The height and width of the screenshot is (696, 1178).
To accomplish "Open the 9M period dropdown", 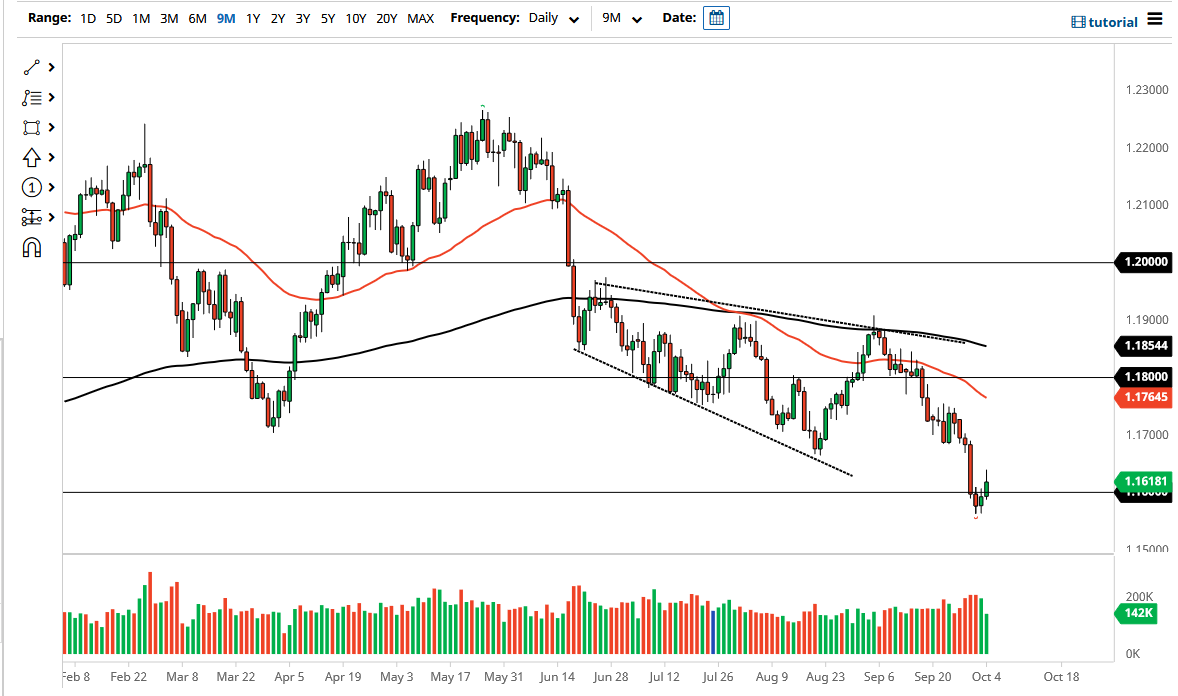I will (621, 18).
